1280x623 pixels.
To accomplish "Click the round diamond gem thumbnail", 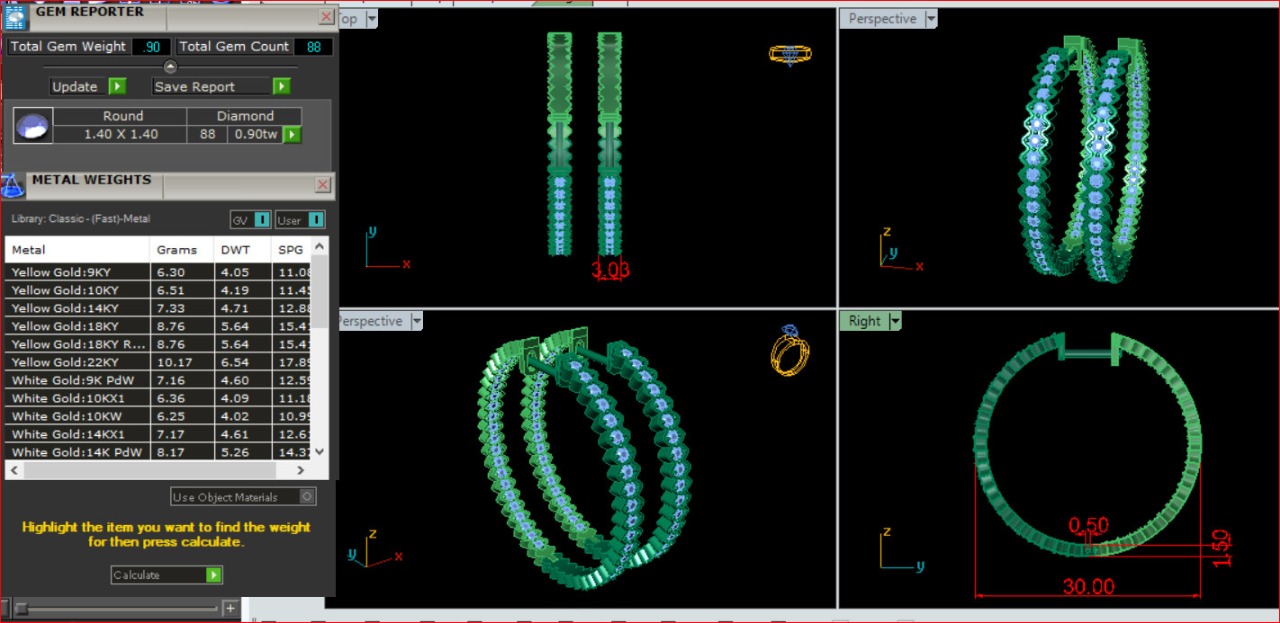I will (32, 126).
